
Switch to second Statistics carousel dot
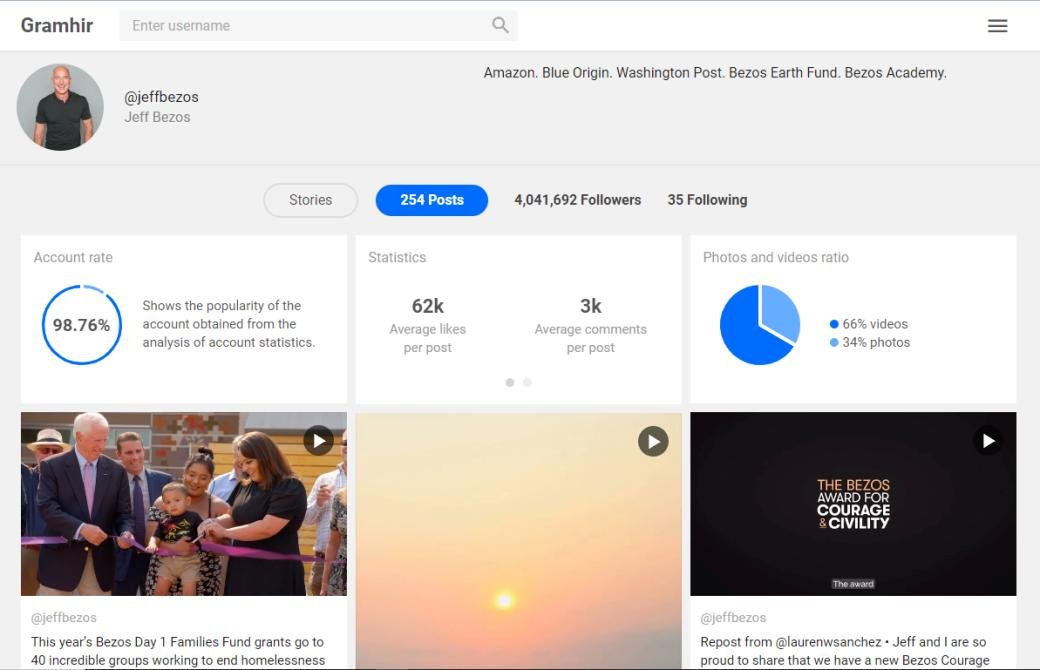527,382
